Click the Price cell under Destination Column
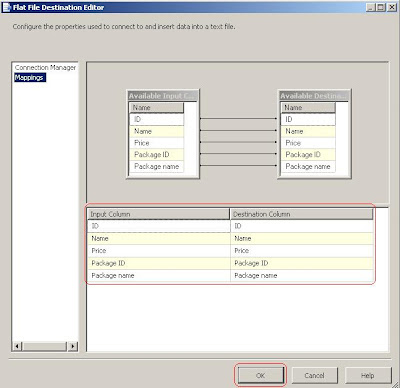Image resolution: width=400 pixels, height=388 pixels. 302,251
